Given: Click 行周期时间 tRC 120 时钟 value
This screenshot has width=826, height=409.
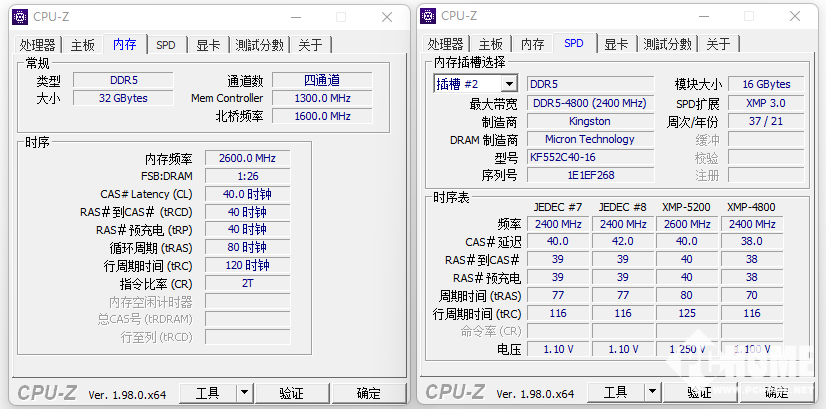Looking at the screenshot, I should click(x=248, y=265).
